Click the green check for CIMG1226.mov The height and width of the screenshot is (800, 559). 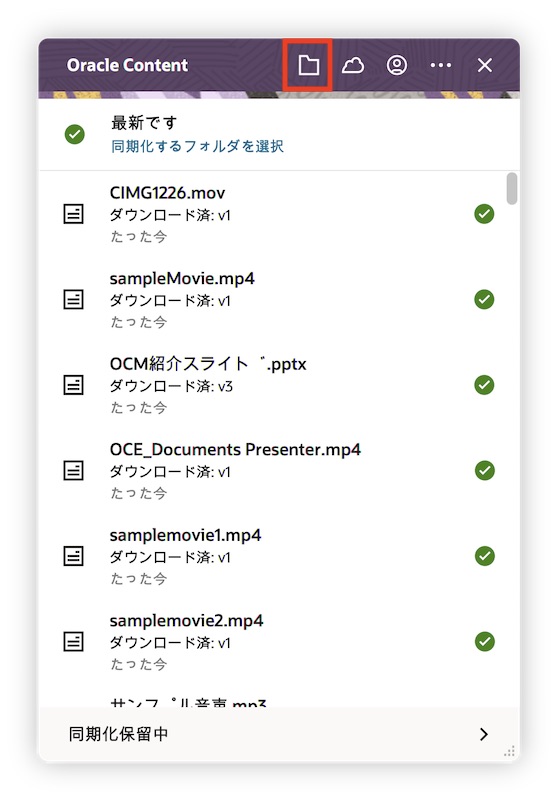click(485, 214)
